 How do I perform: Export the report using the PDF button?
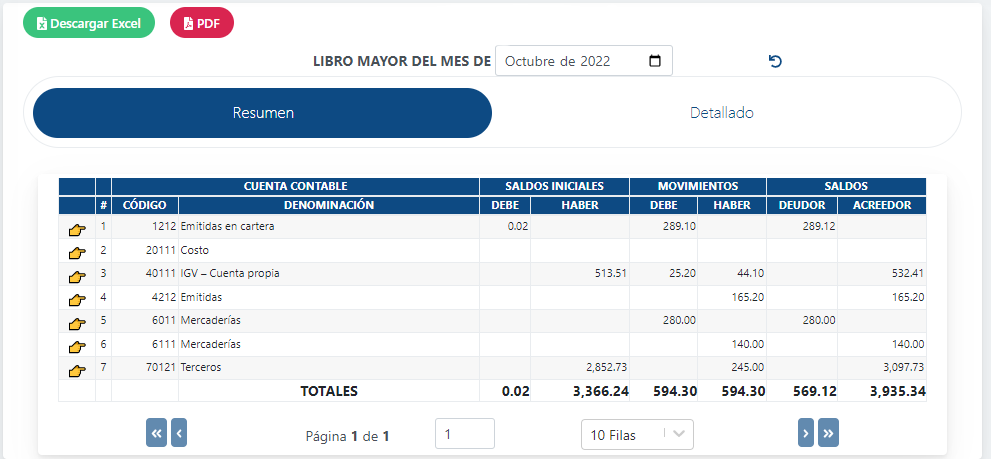pos(202,23)
